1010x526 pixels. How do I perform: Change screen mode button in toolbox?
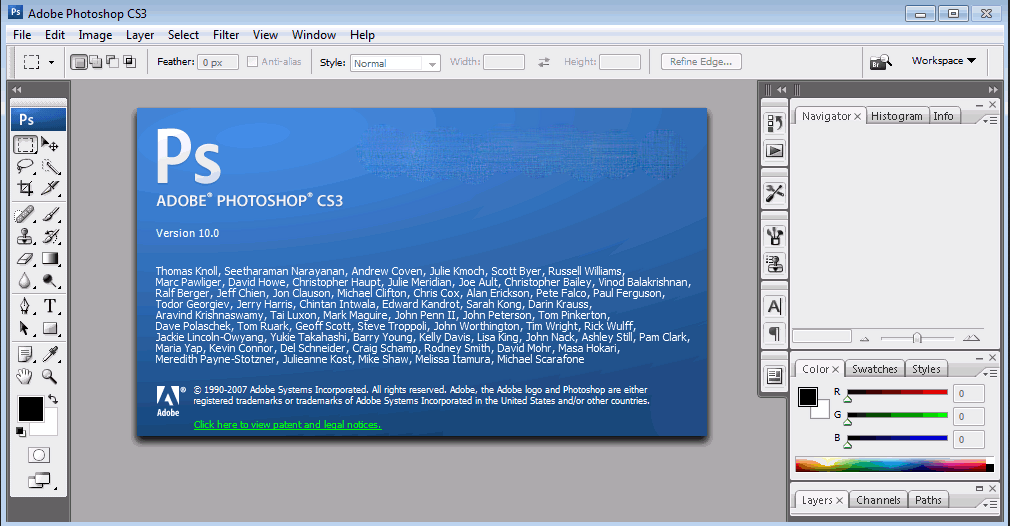[40, 480]
